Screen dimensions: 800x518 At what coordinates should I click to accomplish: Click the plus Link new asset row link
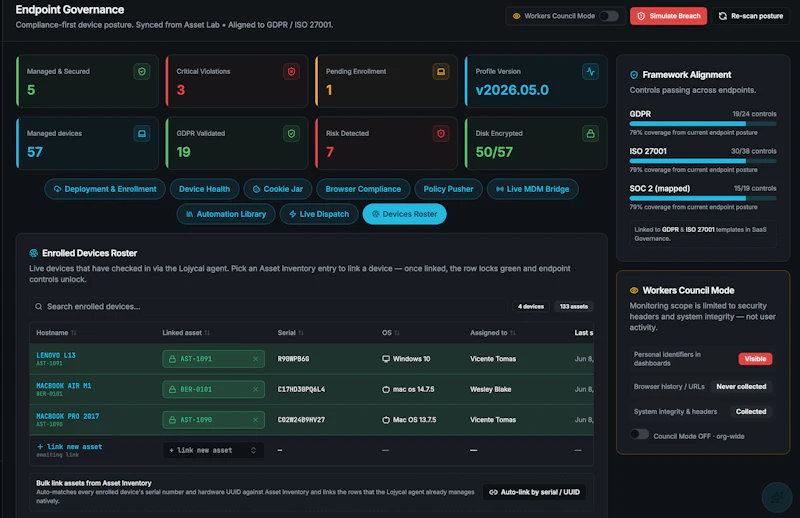(69, 447)
